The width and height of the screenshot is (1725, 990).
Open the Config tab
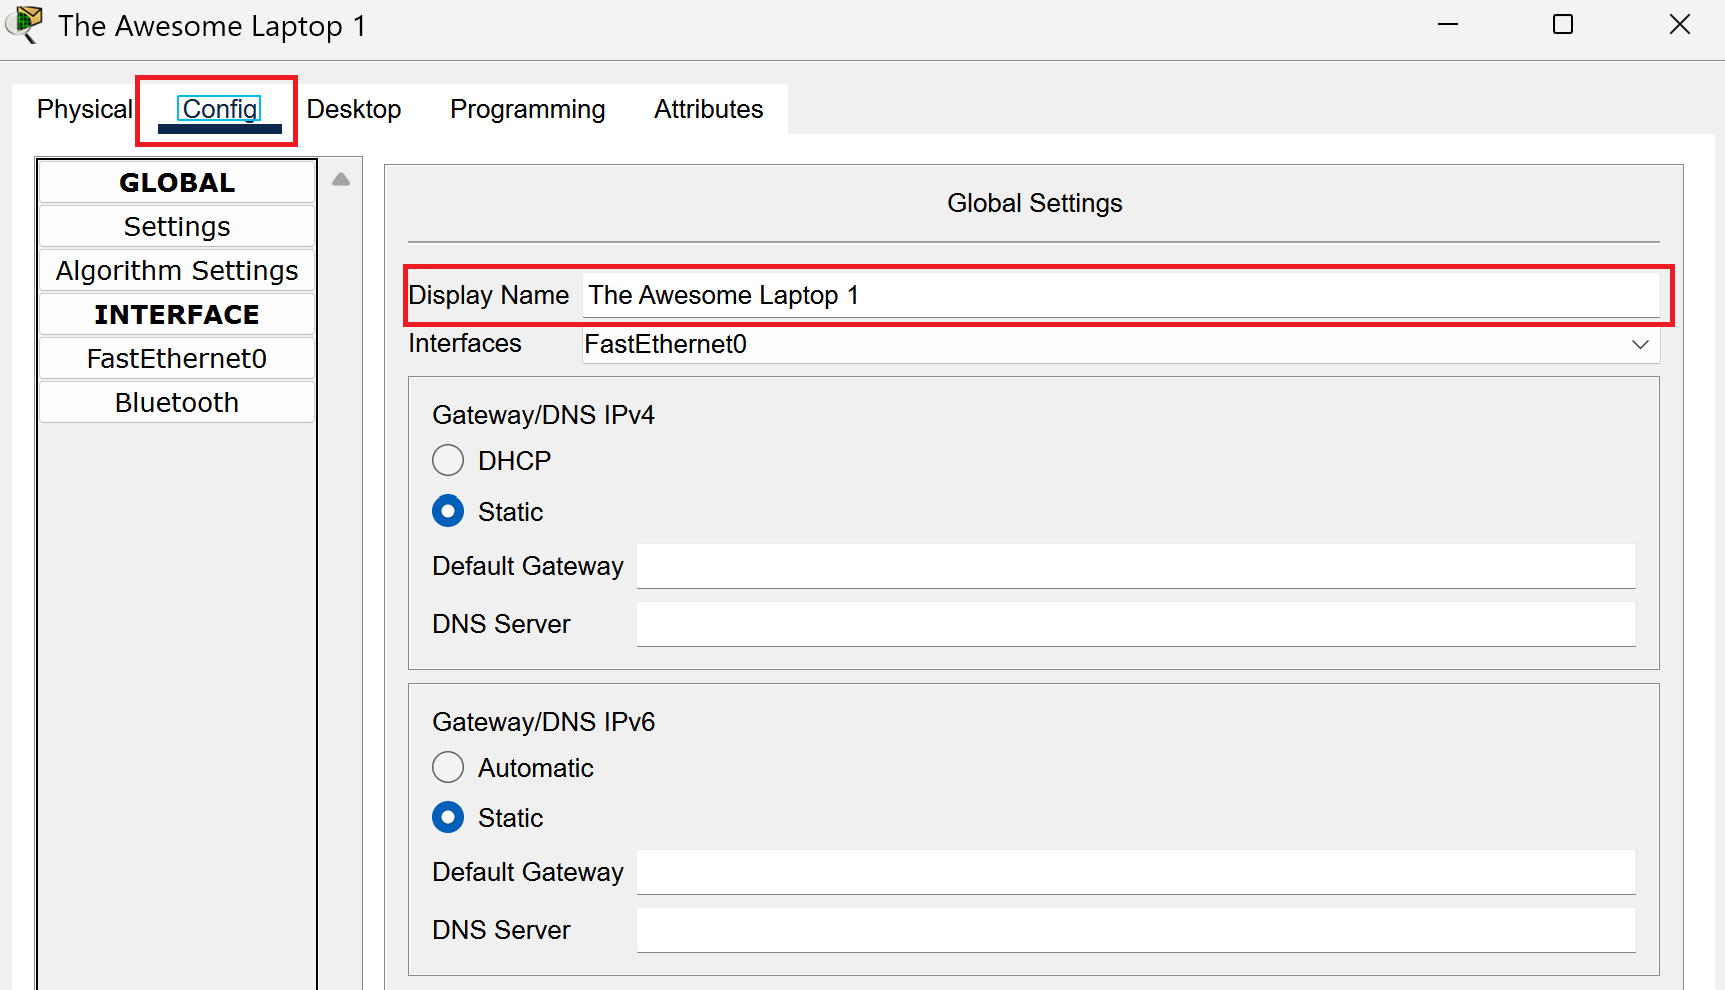pyautogui.click(x=219, y=109)
